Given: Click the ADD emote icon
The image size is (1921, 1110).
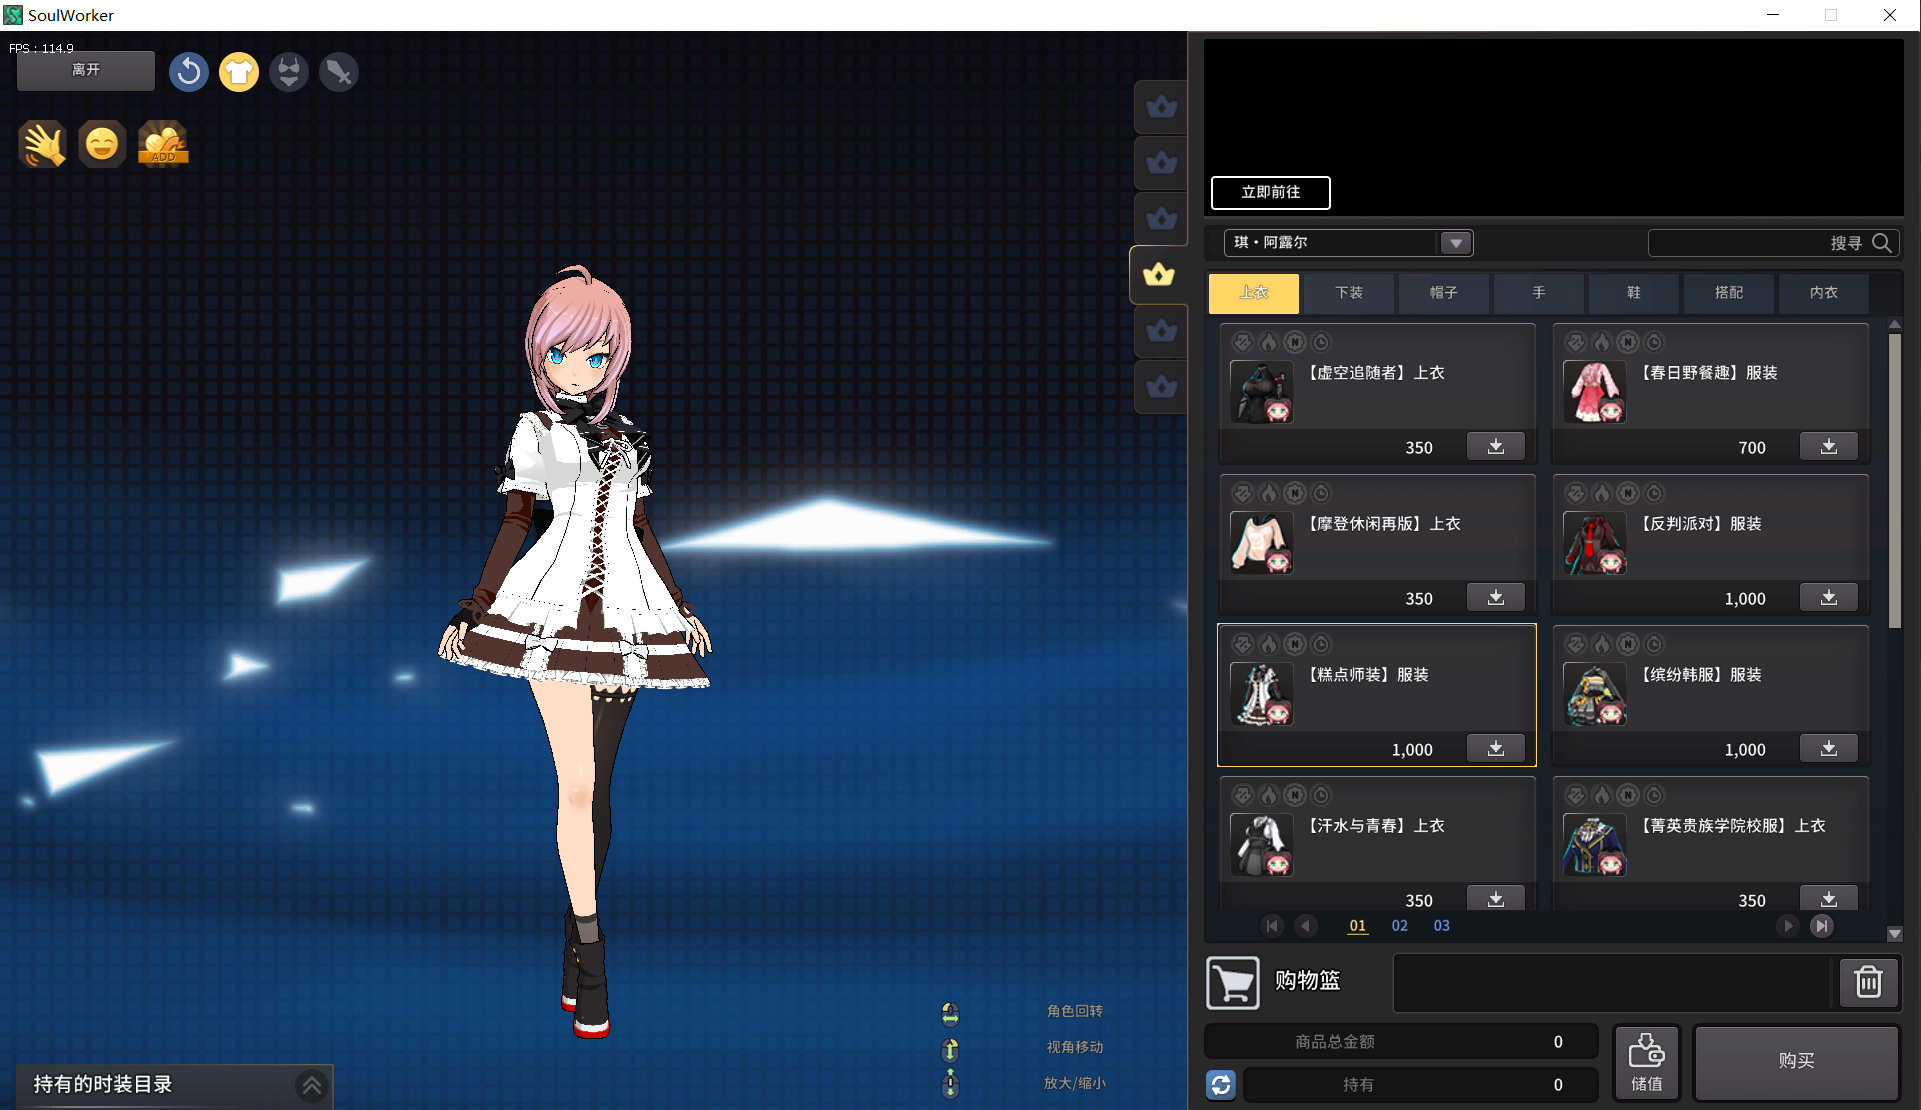Looking at the screenshot, I should (x=163, y=145).
